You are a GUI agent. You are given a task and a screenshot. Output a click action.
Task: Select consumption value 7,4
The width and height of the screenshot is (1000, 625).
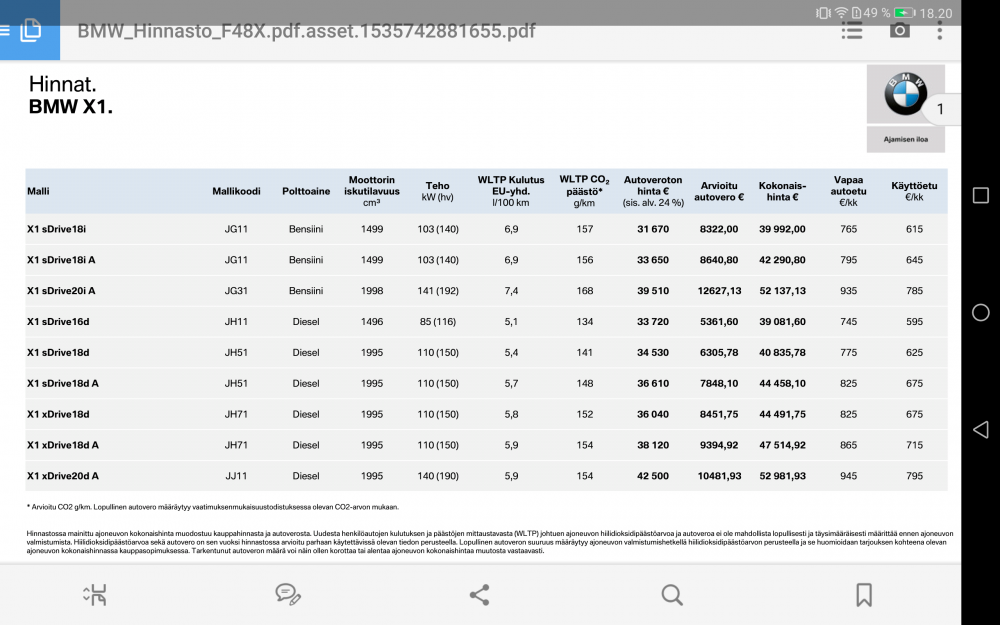[x=511, y=291]
